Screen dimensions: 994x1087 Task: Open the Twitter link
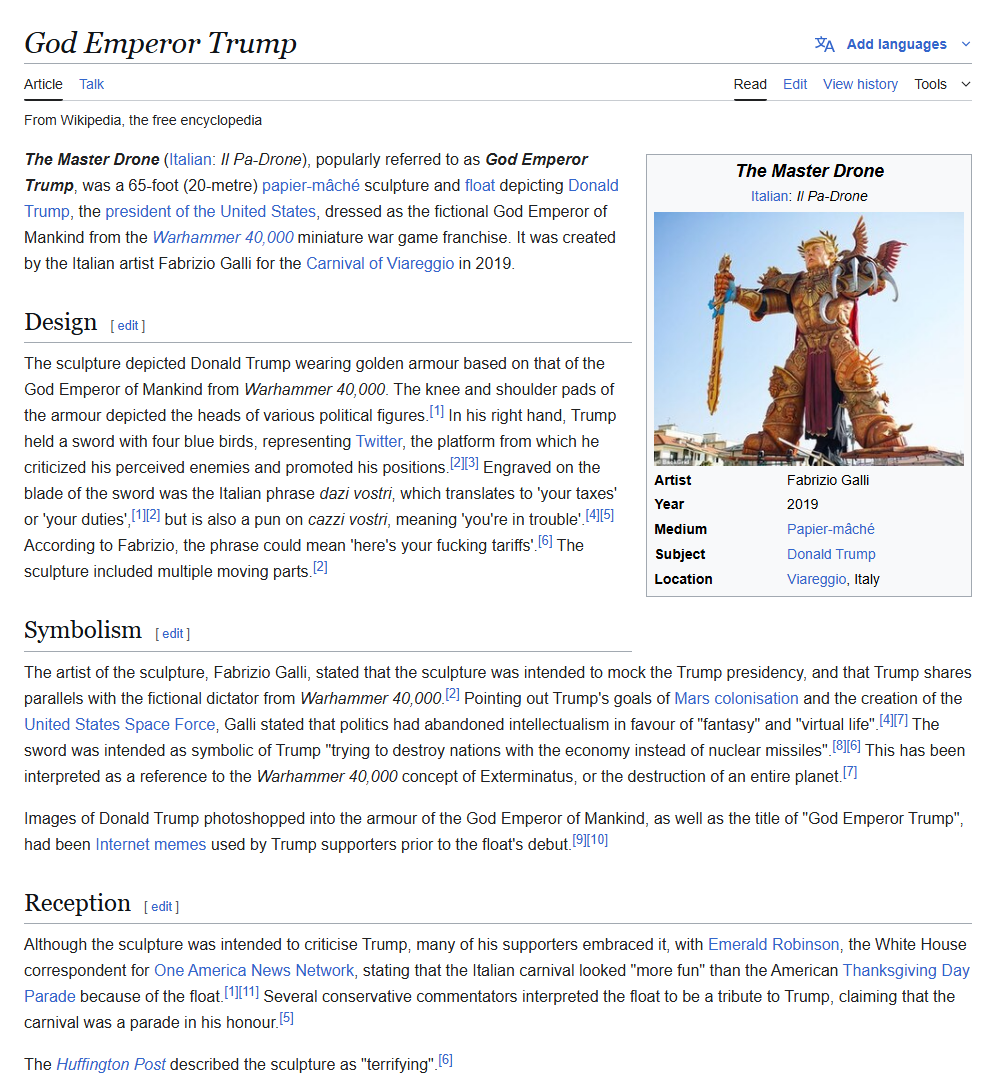click(x=378, y=442)
